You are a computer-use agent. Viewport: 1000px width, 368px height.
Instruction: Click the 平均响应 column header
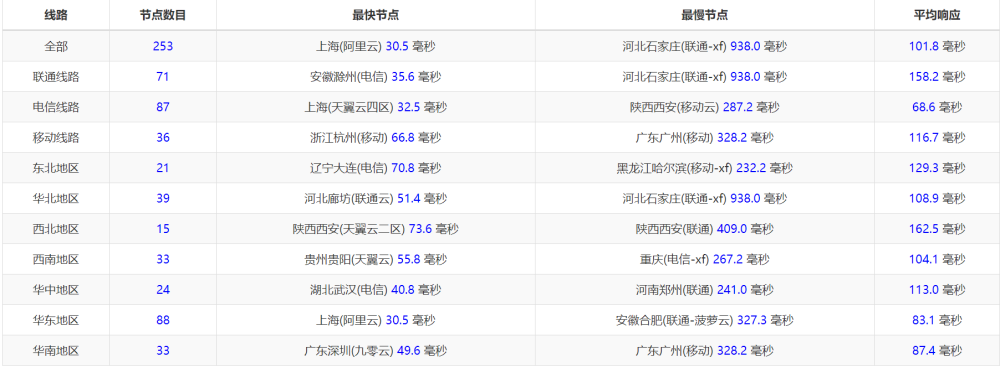click(937, 16)
